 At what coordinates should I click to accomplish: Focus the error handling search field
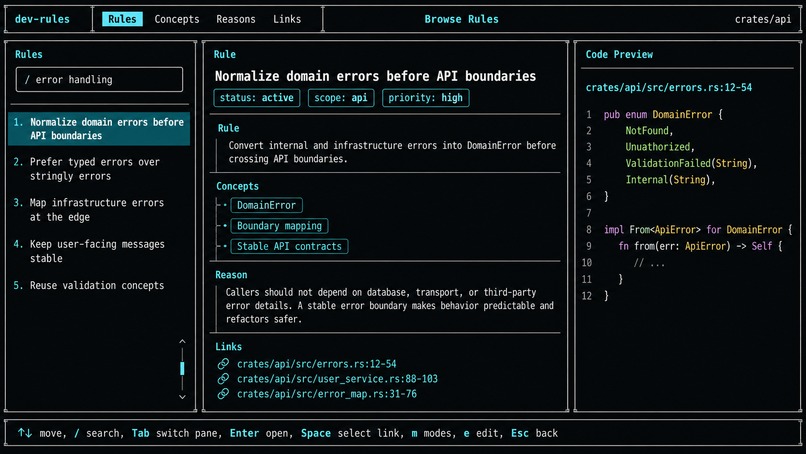99,80
